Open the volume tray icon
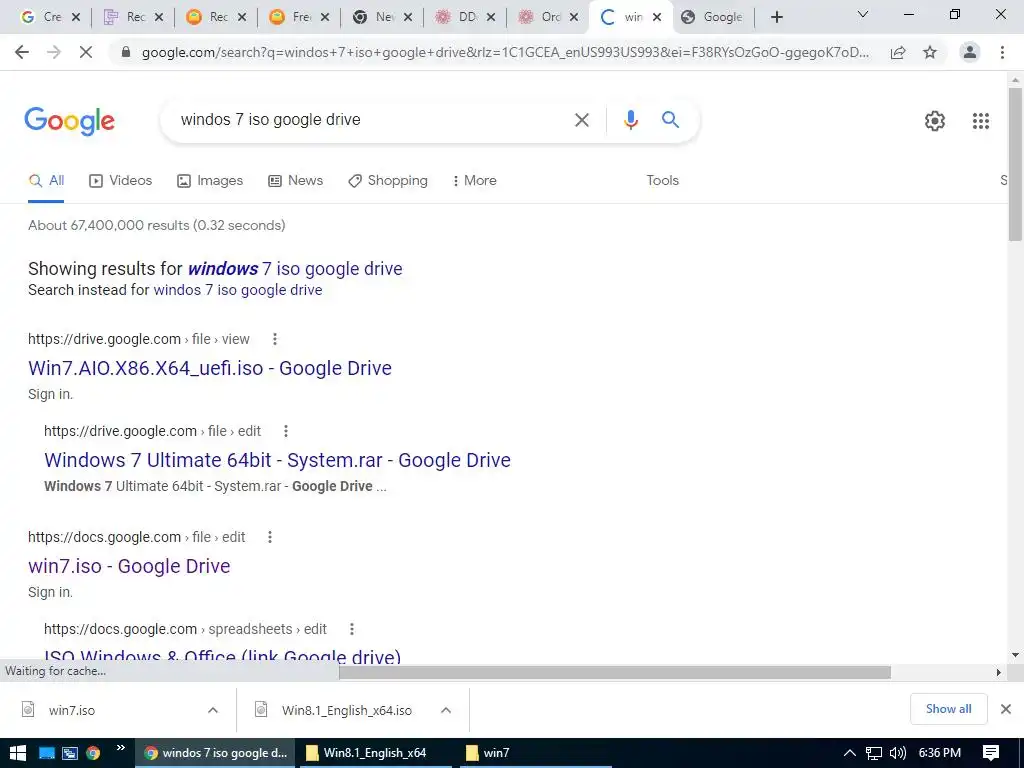This screenshot has height=768, width=1024. tap(897, 753)
